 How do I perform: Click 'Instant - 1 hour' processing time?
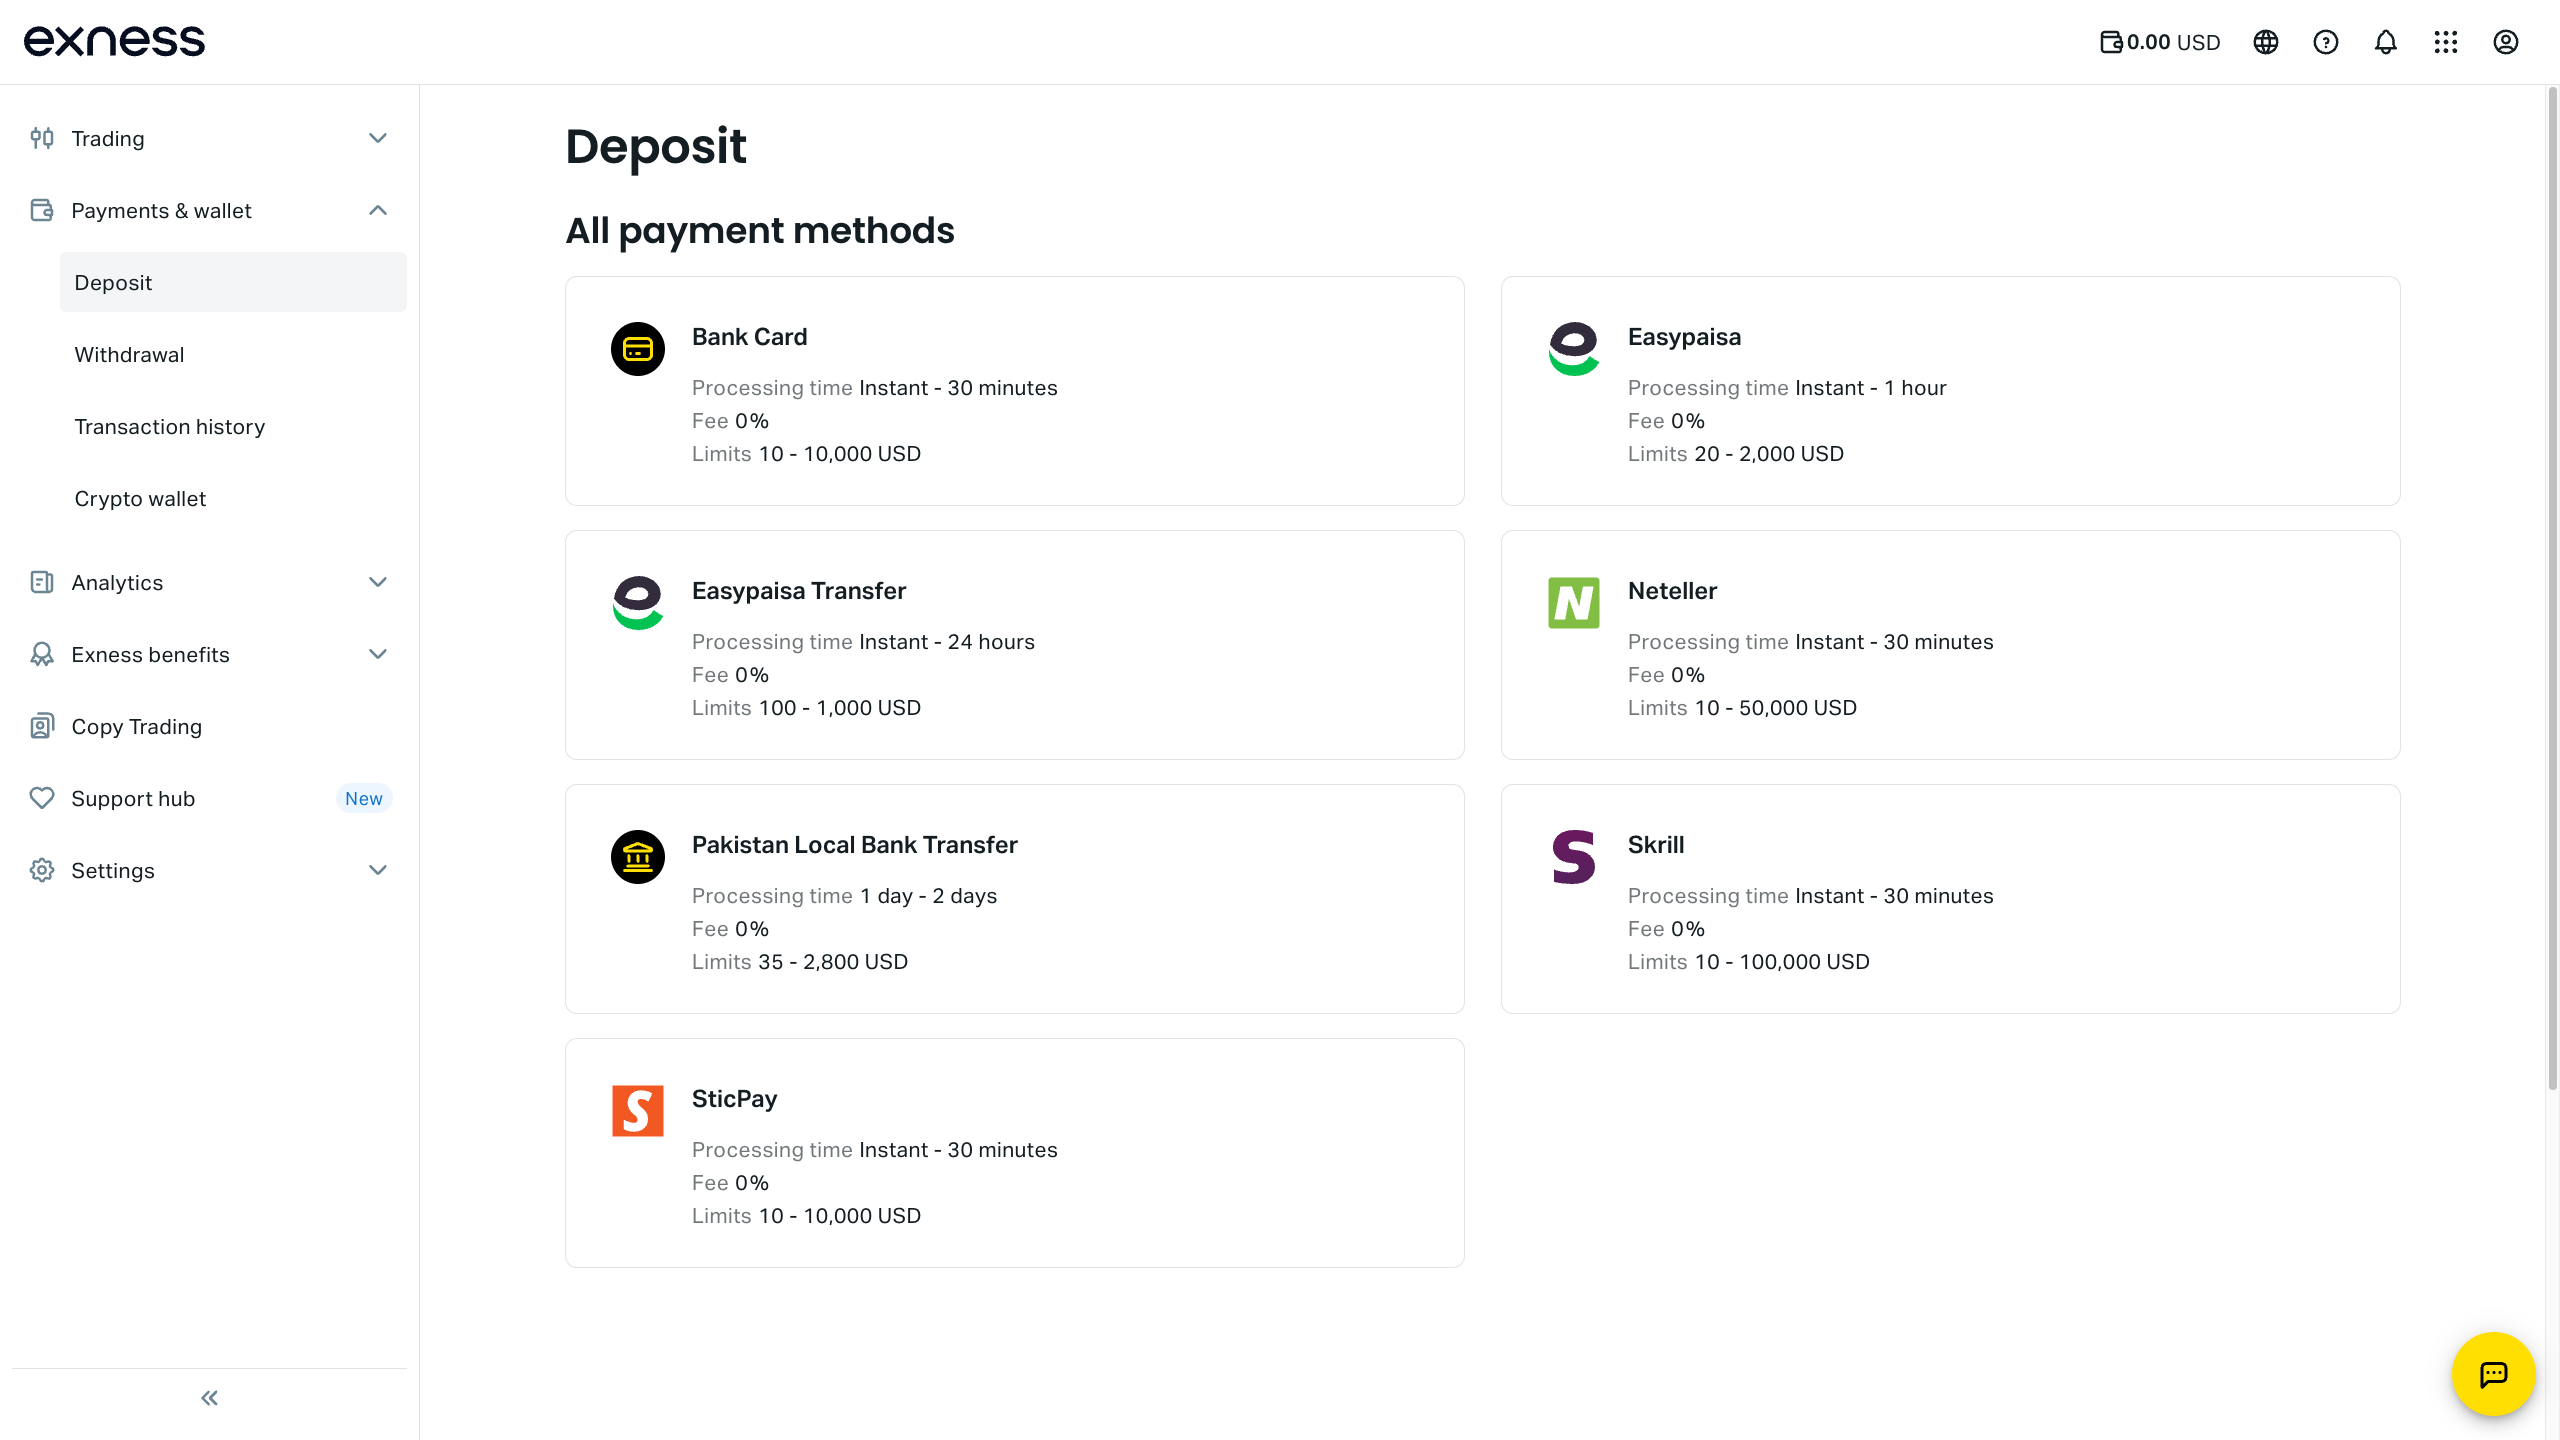click(1871, 388)
